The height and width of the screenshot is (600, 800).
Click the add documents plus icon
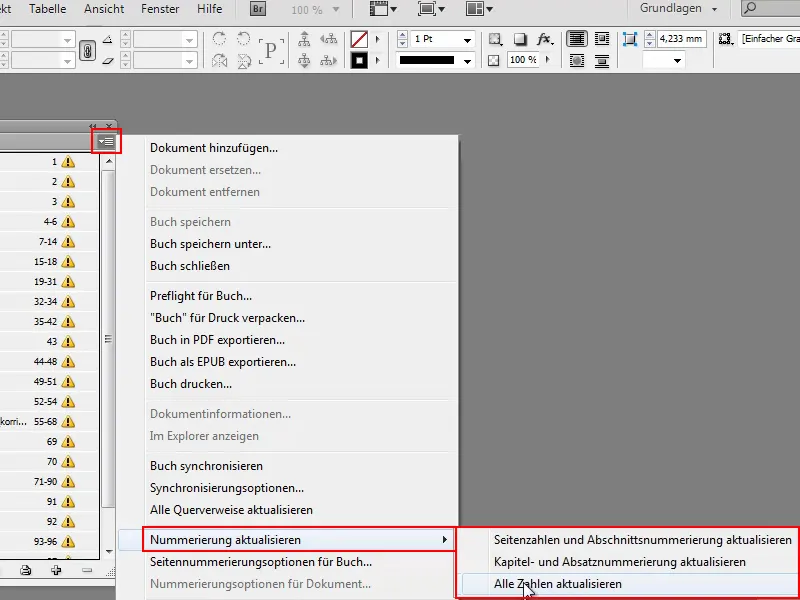(x=56, y=570)
